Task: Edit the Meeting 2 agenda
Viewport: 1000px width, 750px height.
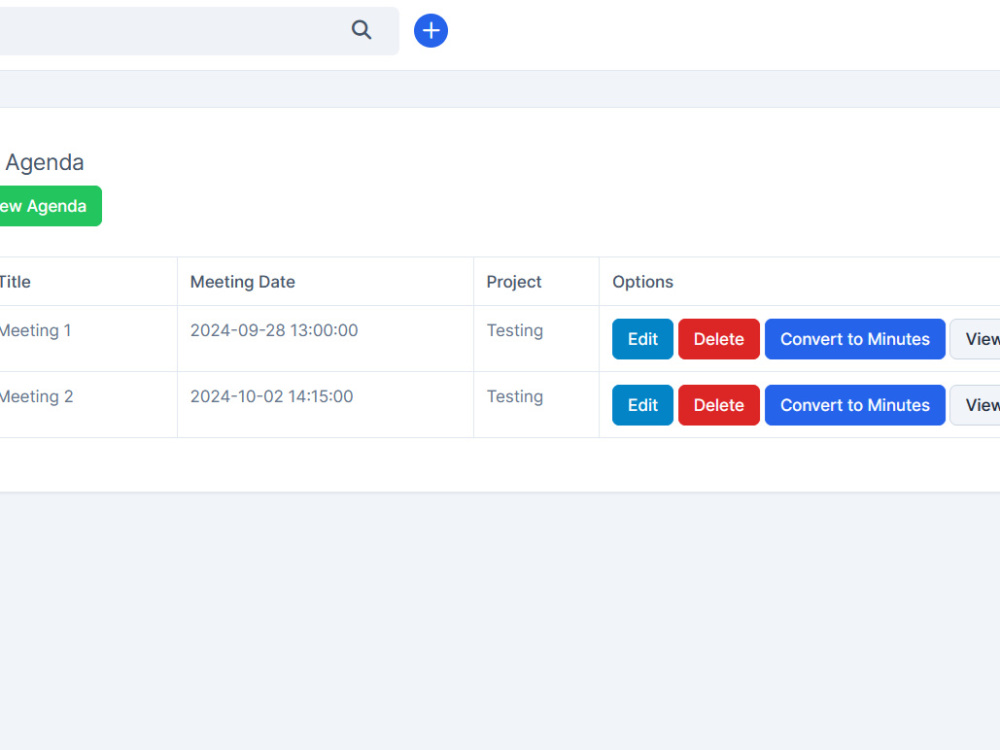Action: (x=642, y=405)
